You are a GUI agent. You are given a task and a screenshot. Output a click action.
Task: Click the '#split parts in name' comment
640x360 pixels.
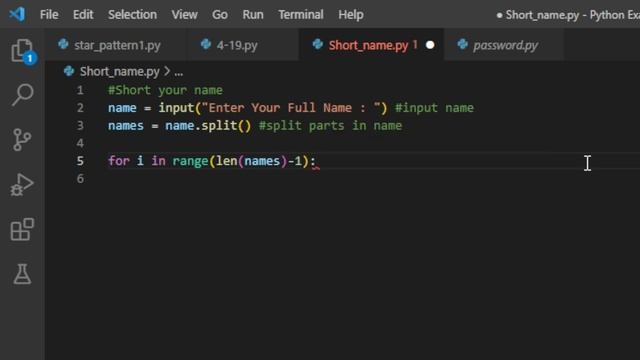coord(331,126)
